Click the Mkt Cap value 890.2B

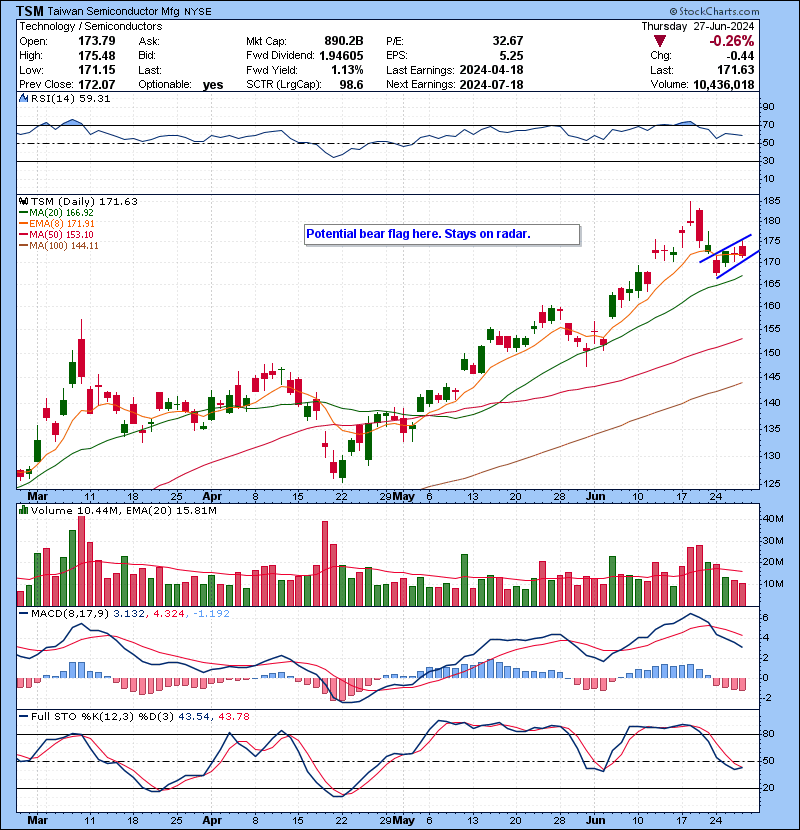pos(344,41)
